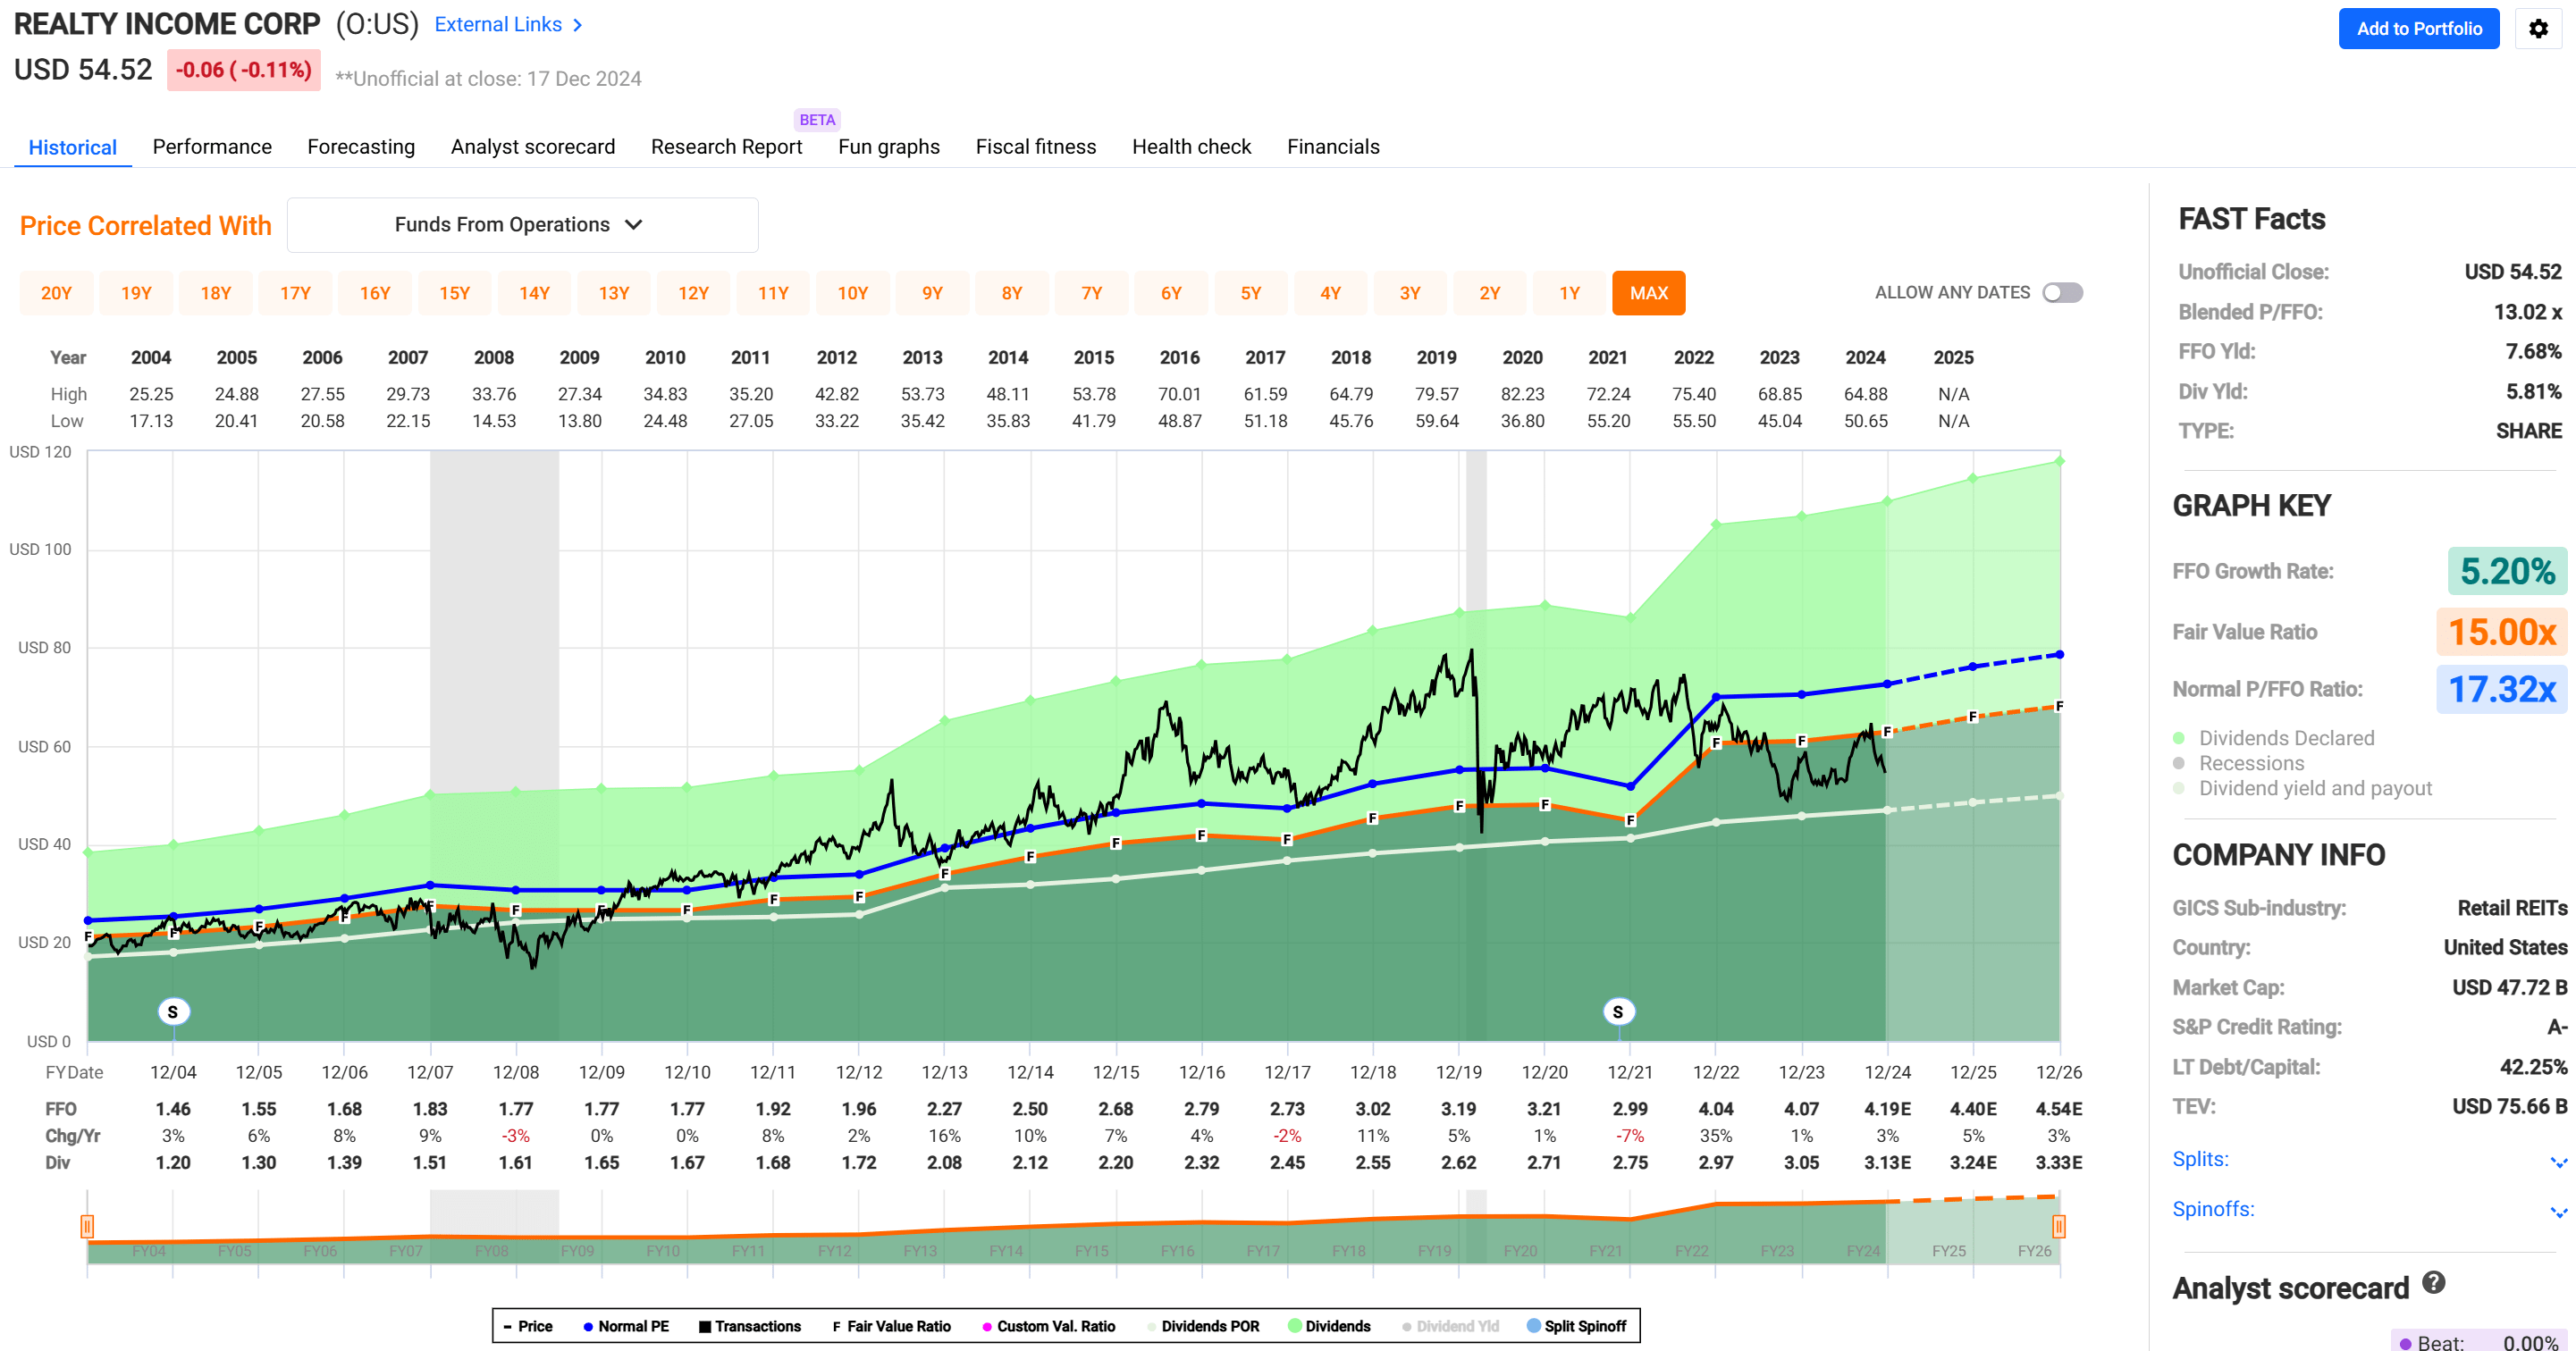Click the Price legend item
The image size is (2576, 1351).
(x=527, y=1326)
